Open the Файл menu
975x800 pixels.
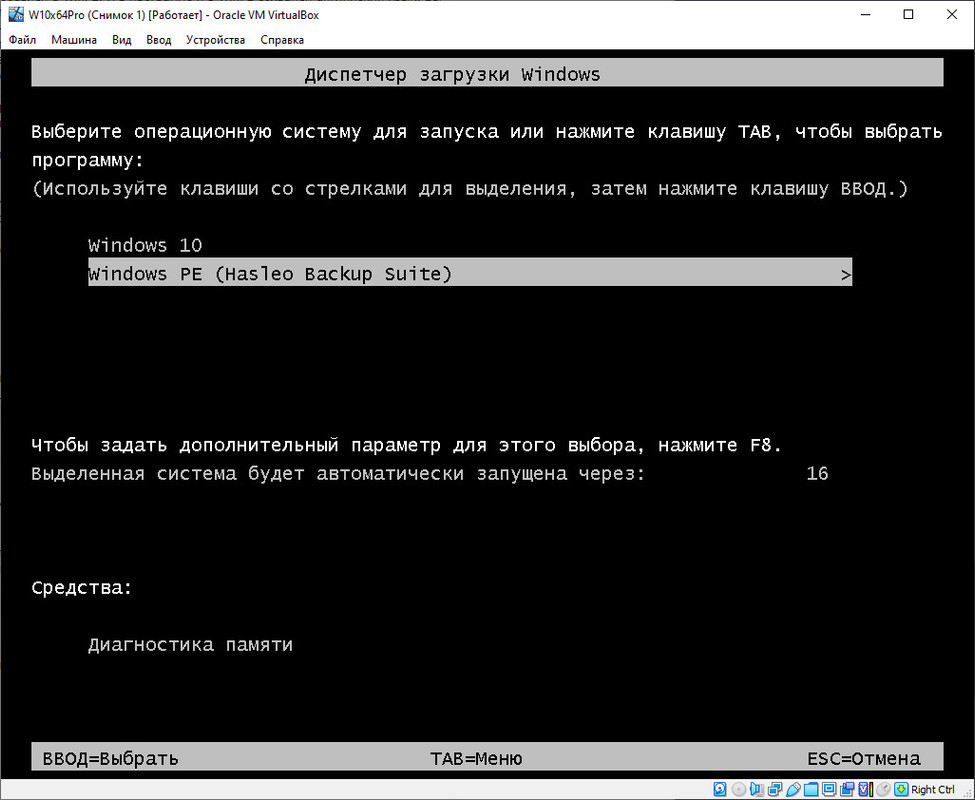22,40
